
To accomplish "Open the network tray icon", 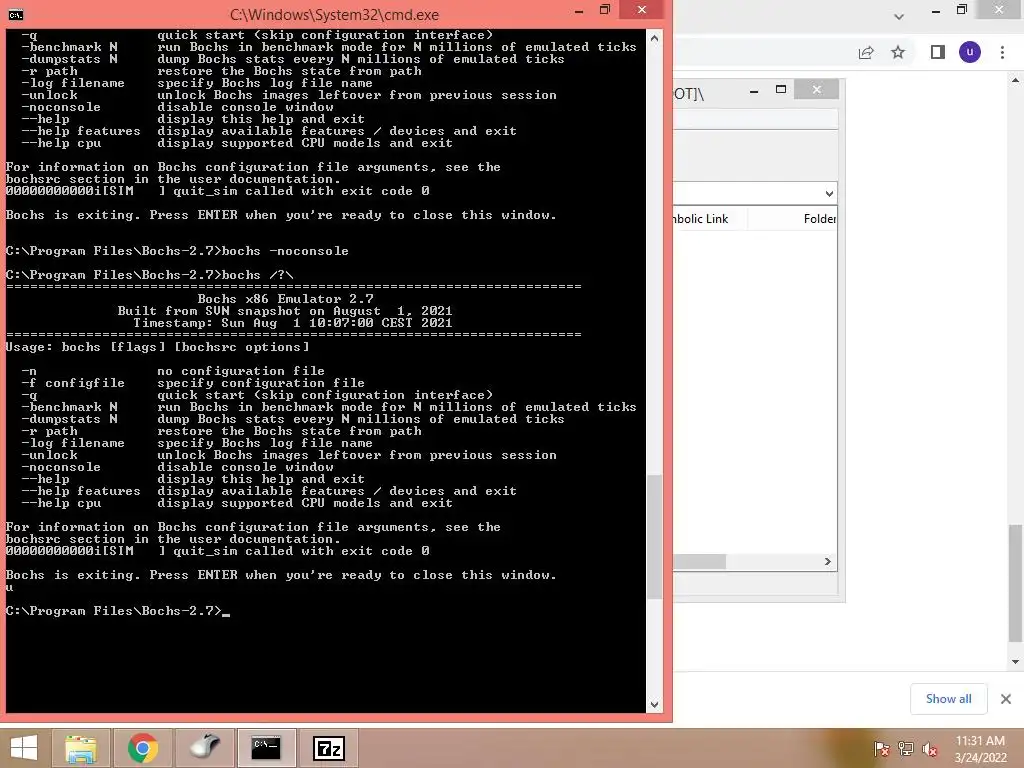I will click(x=906, y=748).
